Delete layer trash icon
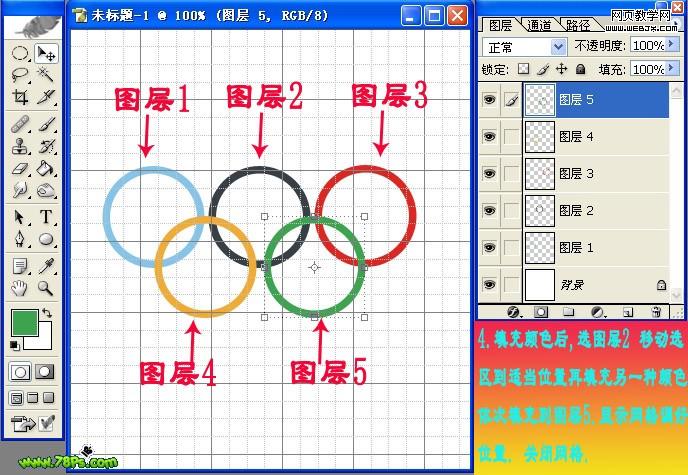 pos(656,312)
